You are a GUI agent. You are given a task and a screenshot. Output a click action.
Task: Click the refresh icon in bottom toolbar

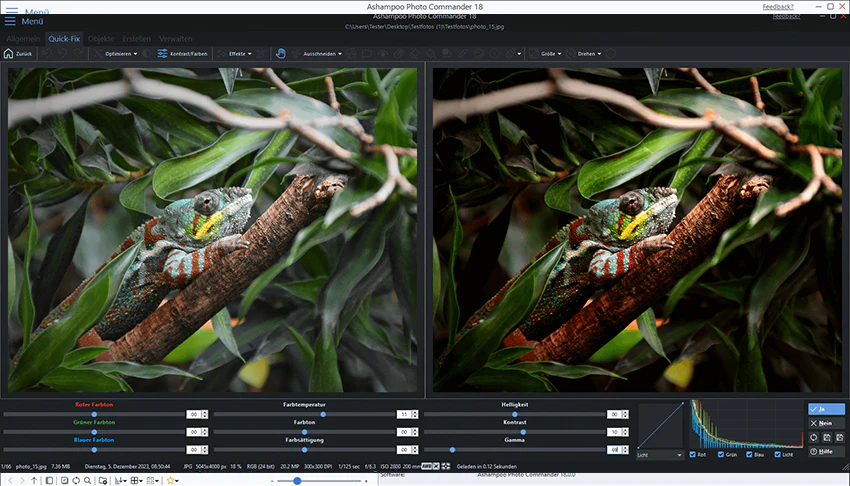[76, 481]
